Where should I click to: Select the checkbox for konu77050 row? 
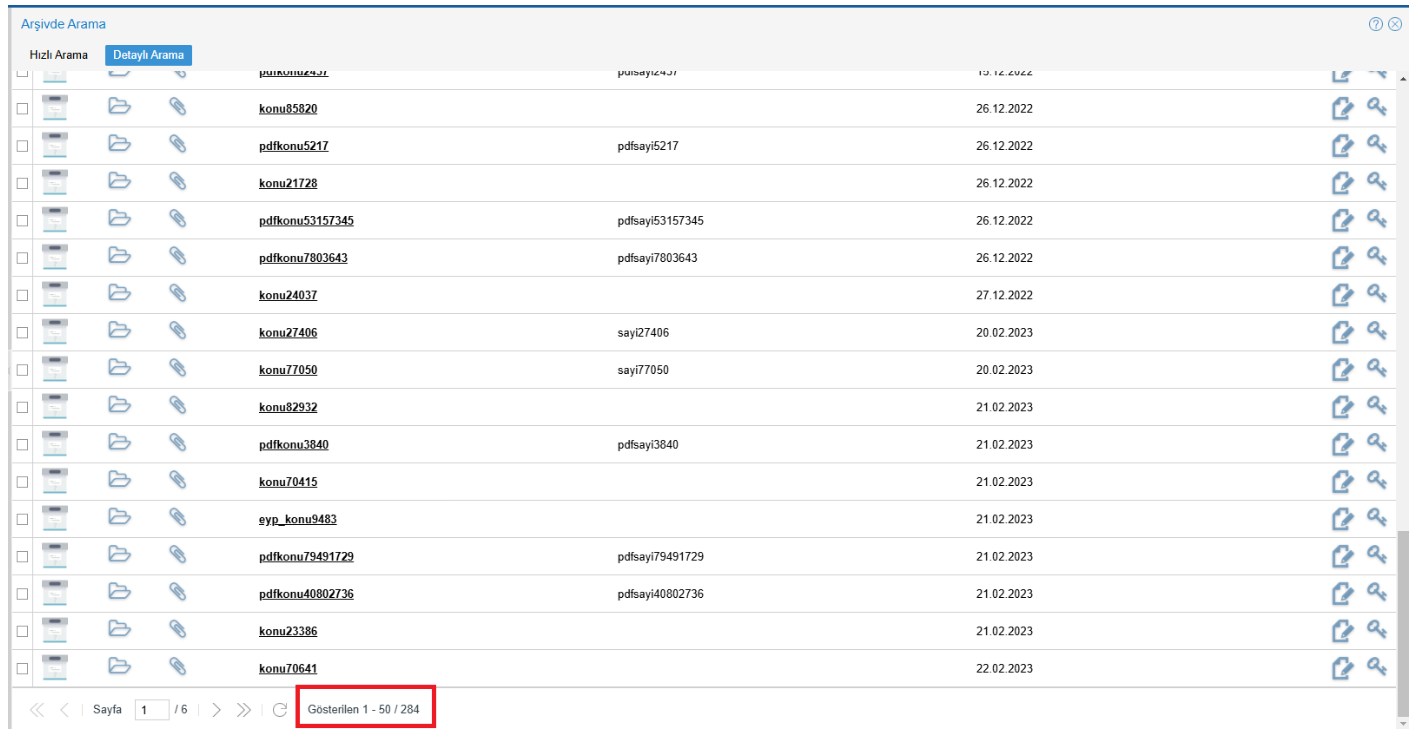point(22,370)
